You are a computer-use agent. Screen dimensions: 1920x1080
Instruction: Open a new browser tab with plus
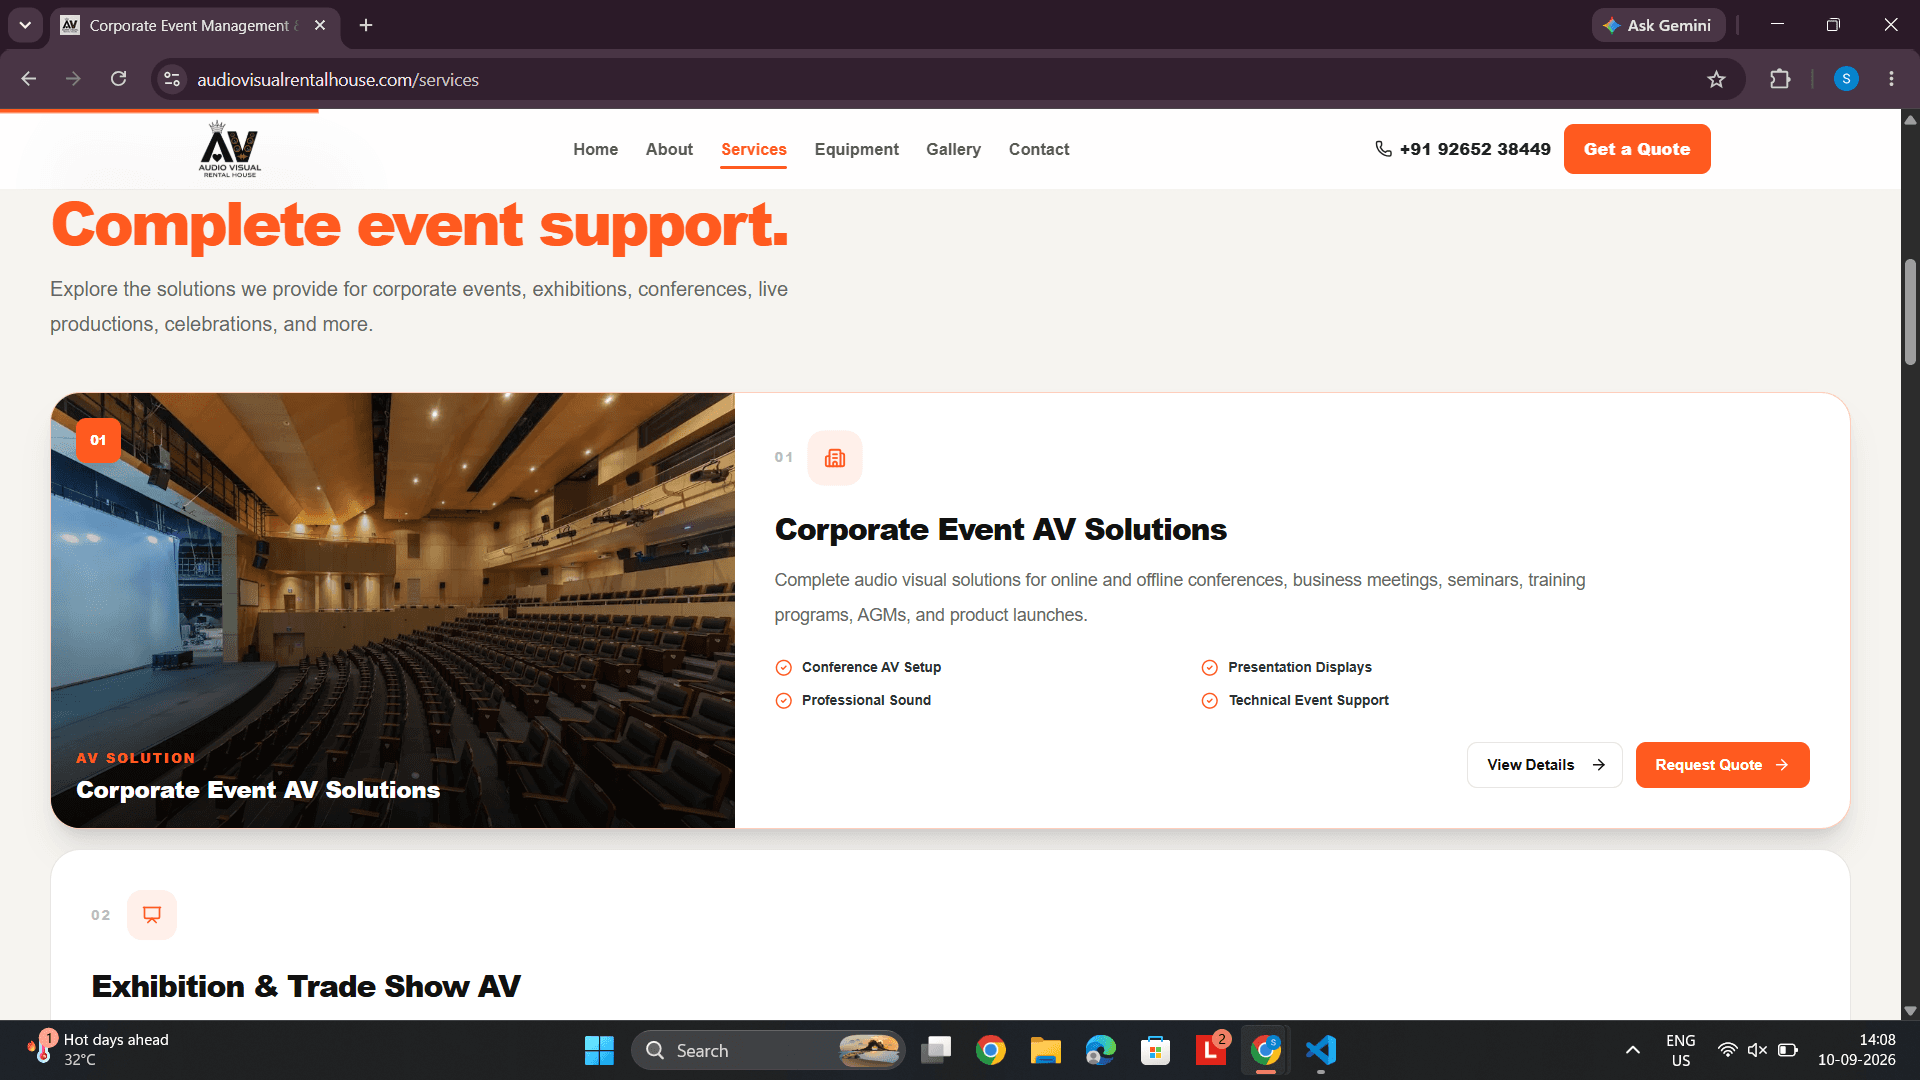point(366,25)
